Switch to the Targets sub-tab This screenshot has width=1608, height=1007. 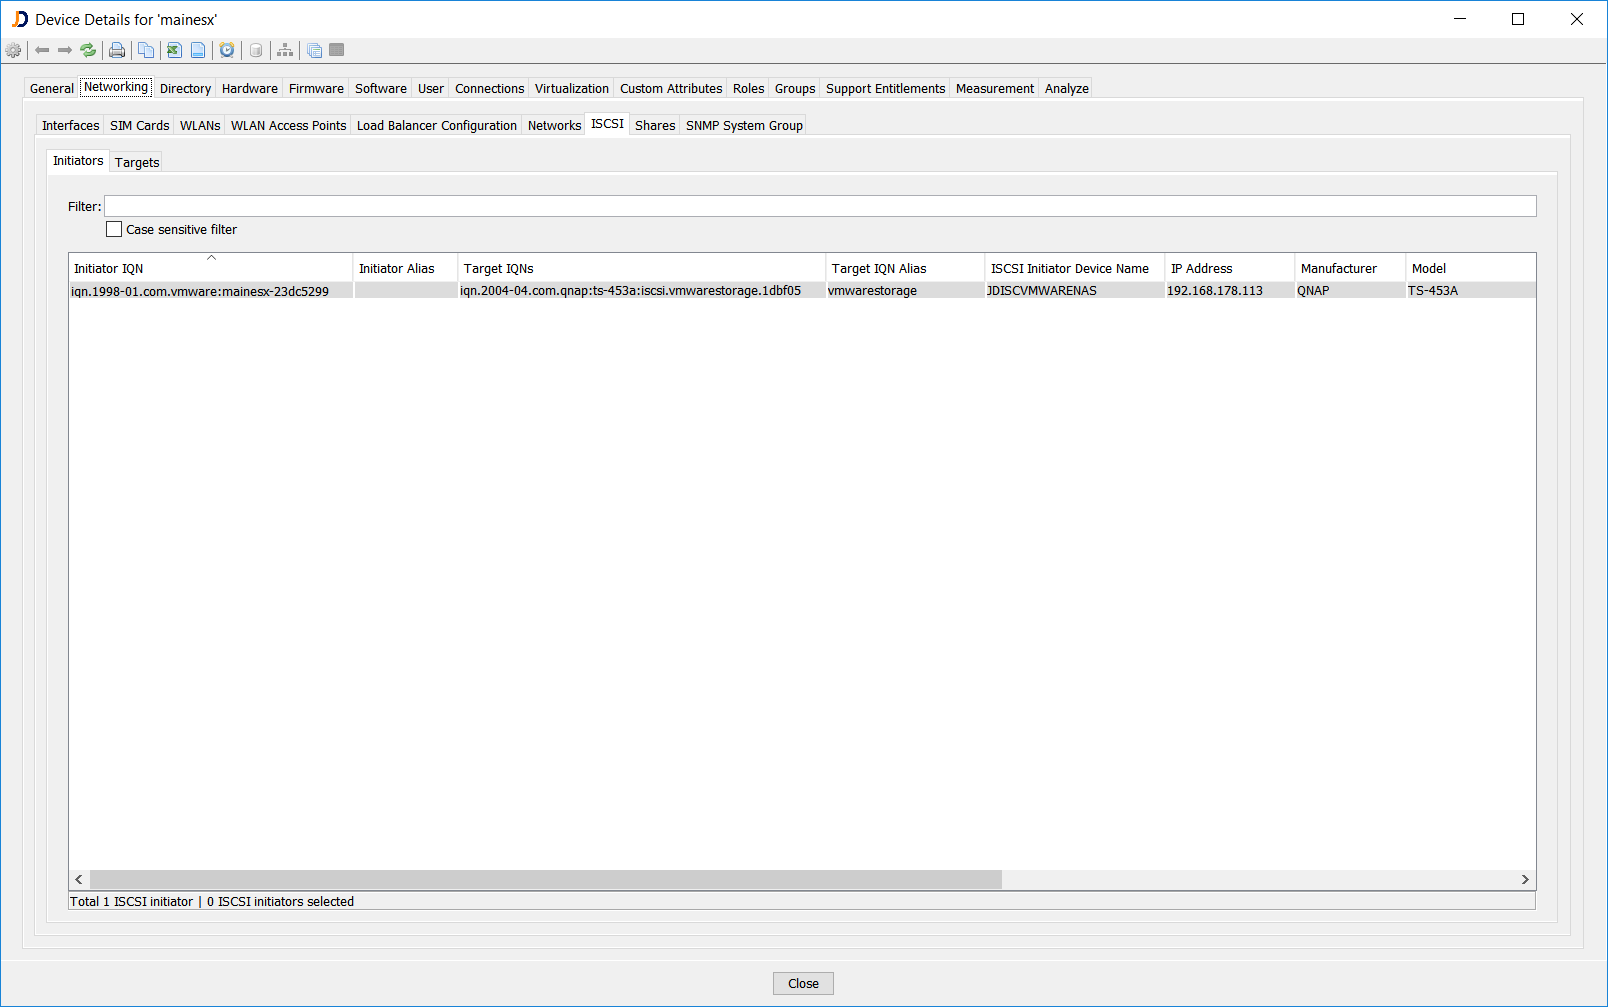pyautogui.click(x=137, y=162)
